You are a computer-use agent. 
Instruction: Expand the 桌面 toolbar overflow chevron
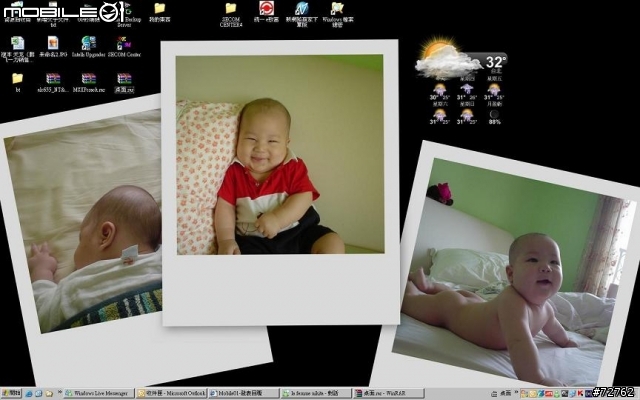pyautogui.click(x=516, y=393)
